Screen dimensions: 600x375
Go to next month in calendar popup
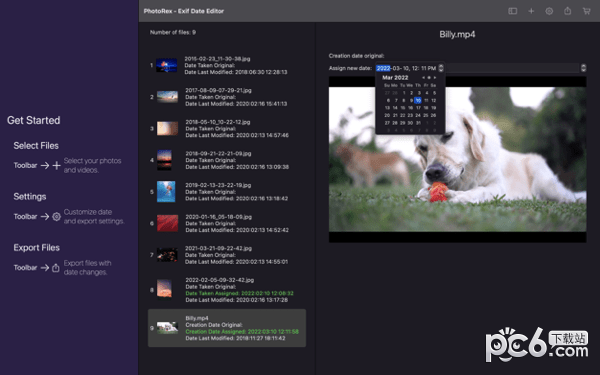(435, 78)
